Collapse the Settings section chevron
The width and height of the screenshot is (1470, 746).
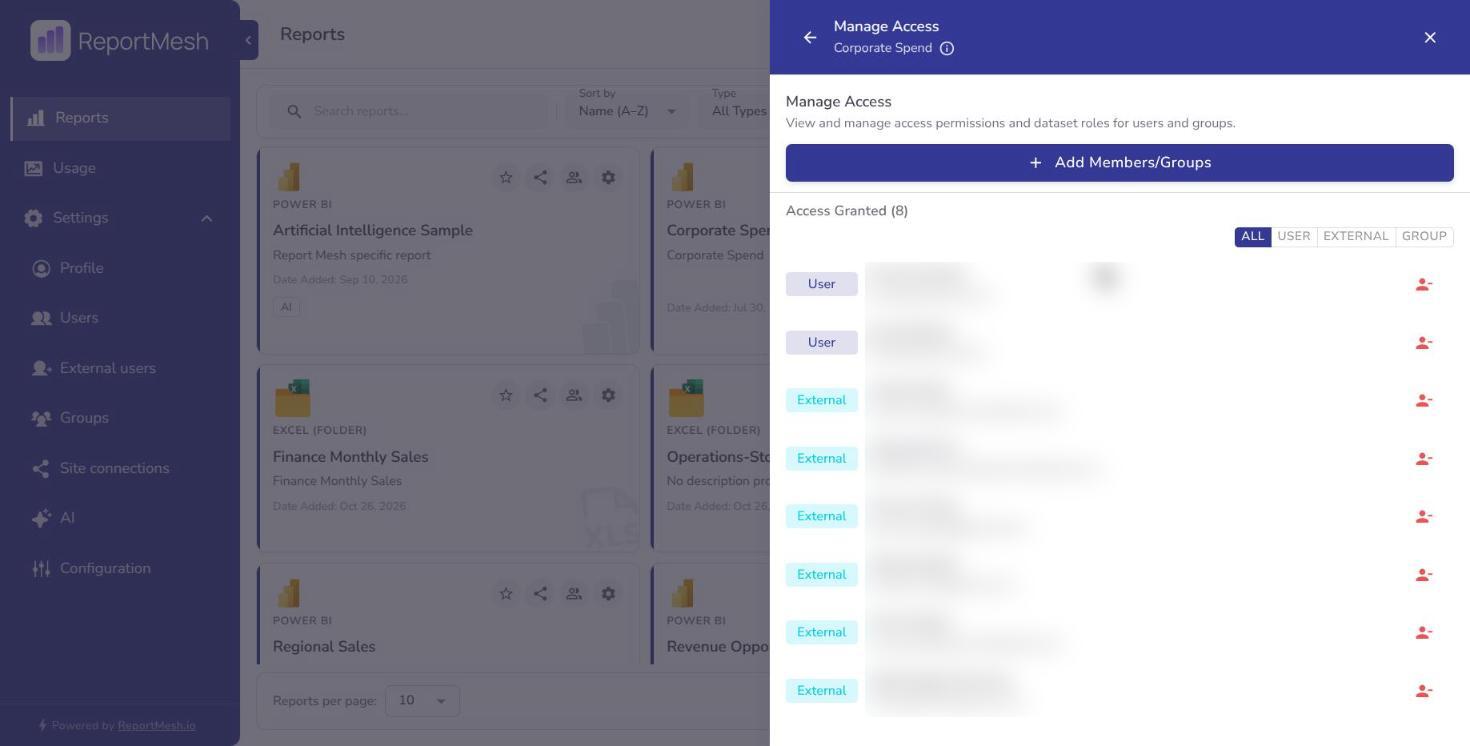(206, 218)
